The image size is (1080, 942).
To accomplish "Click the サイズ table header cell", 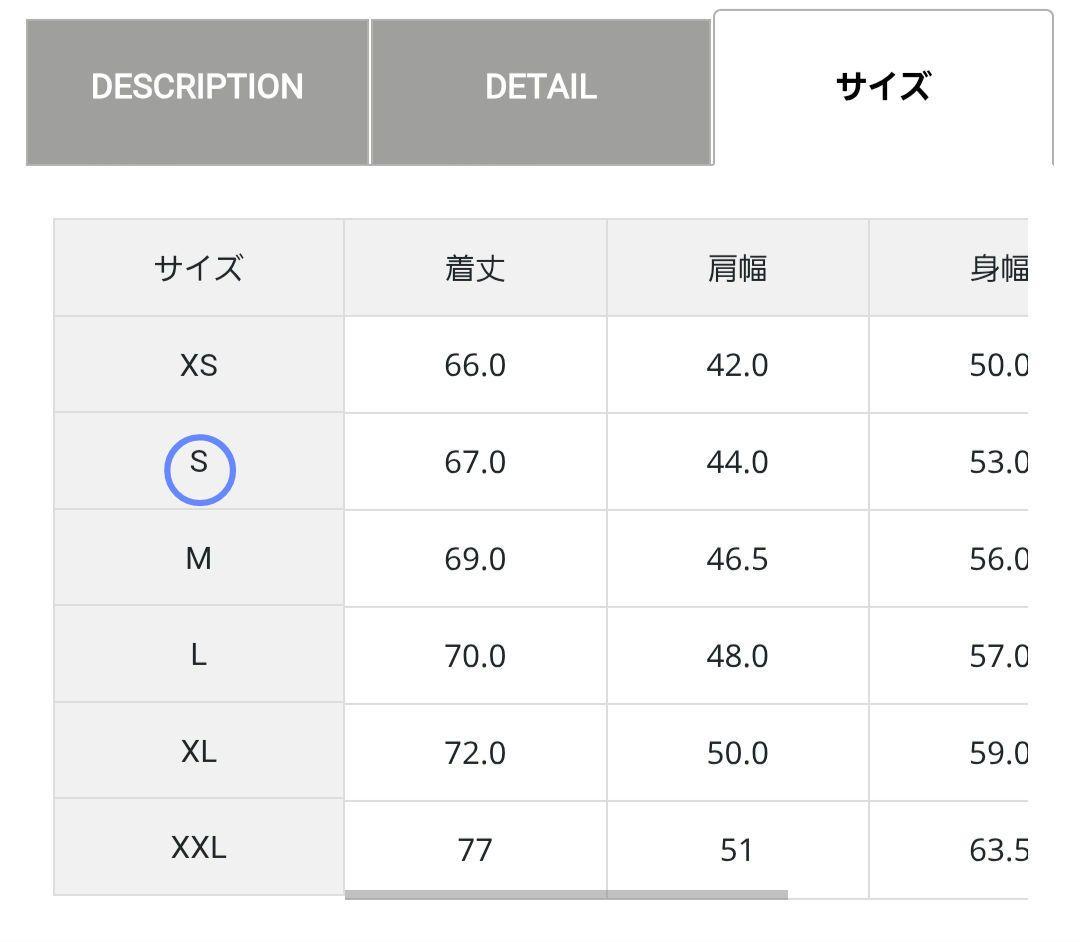I will click(x=199, y=266).
